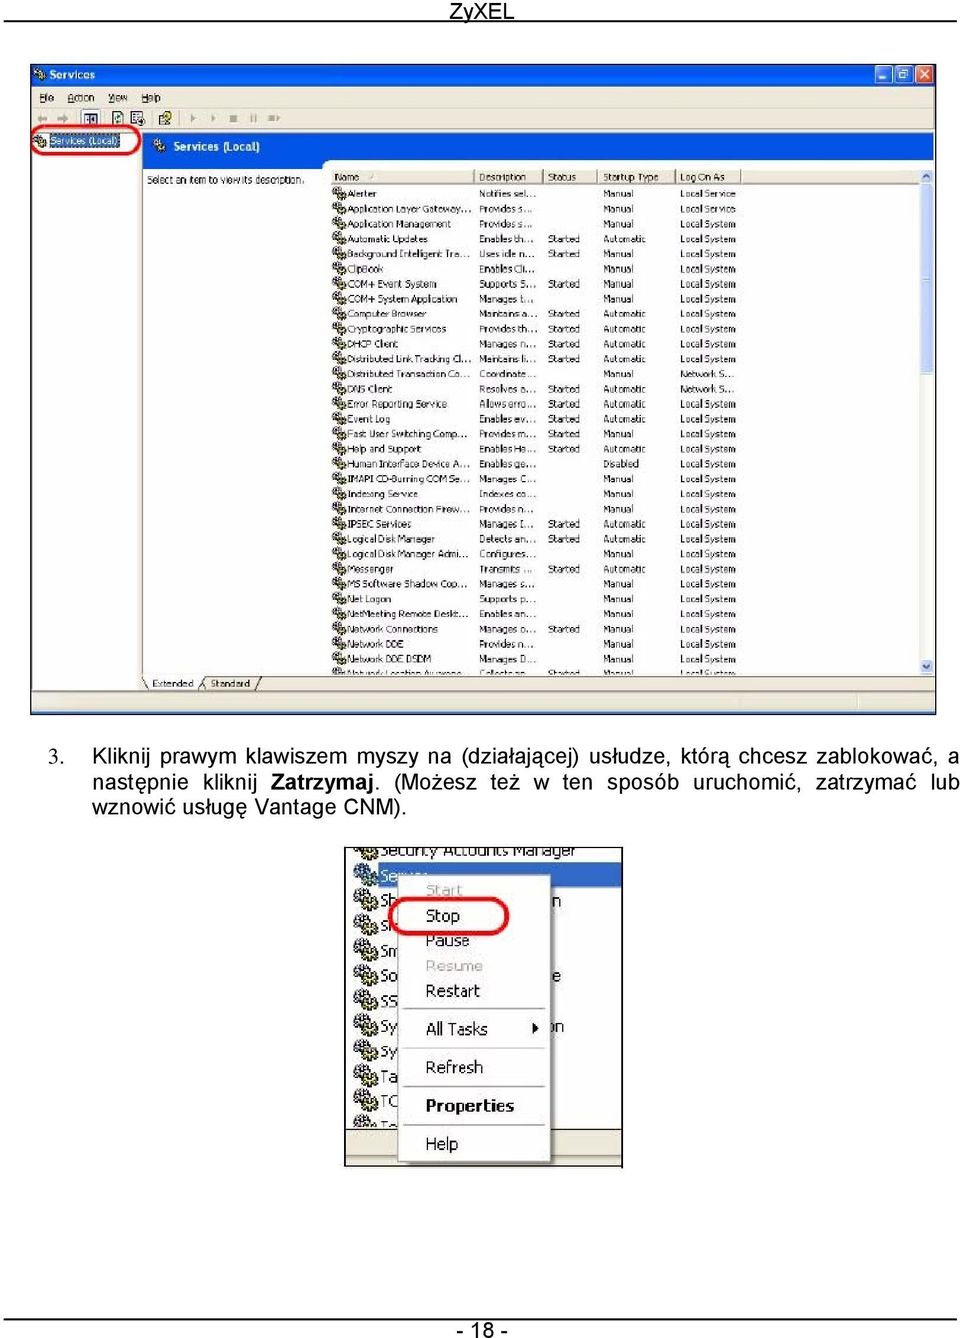Viewport: 960px width, 1338px height.
Task: Expand the All Tasks submenu arrow
Action: [535, 1028]
